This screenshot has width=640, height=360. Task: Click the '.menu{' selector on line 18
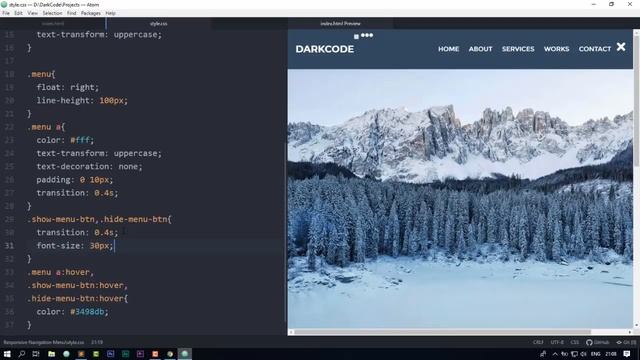pyautogui.click(x=41, y=74)
